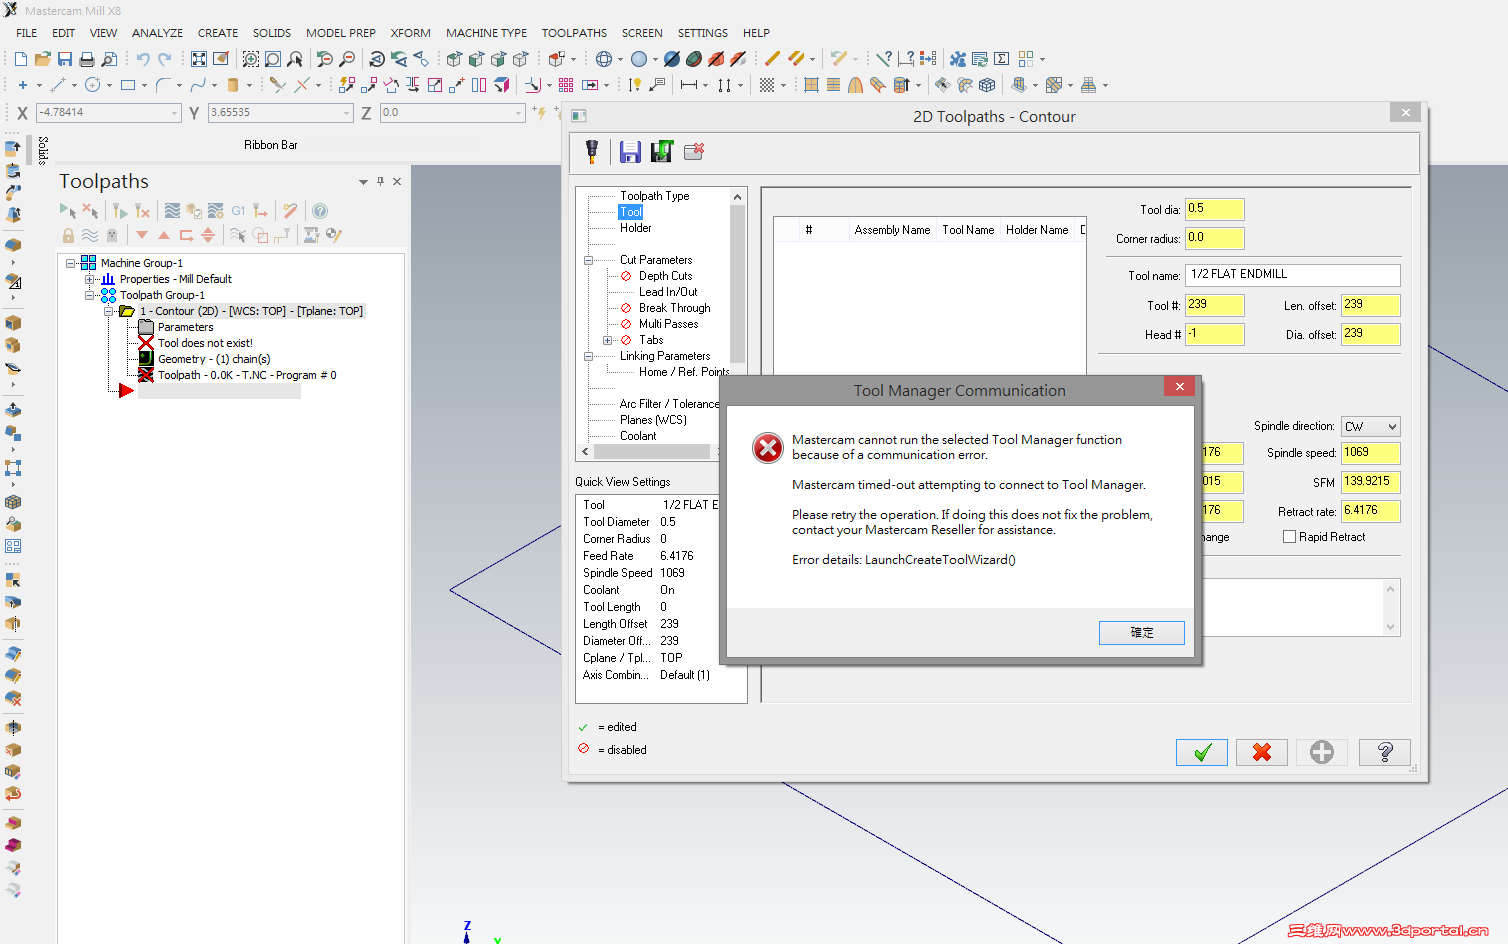Collapse the Toolpath Group-1 node
Image resolution: width=1508 pixels, height=944 pixels.
click(90, 295)
